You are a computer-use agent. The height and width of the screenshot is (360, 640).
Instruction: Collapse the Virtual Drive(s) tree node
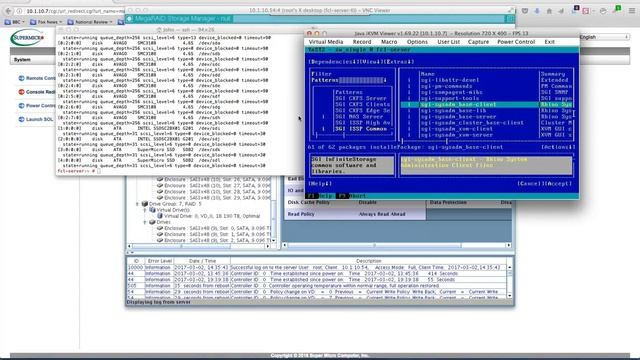coord(145,210)
